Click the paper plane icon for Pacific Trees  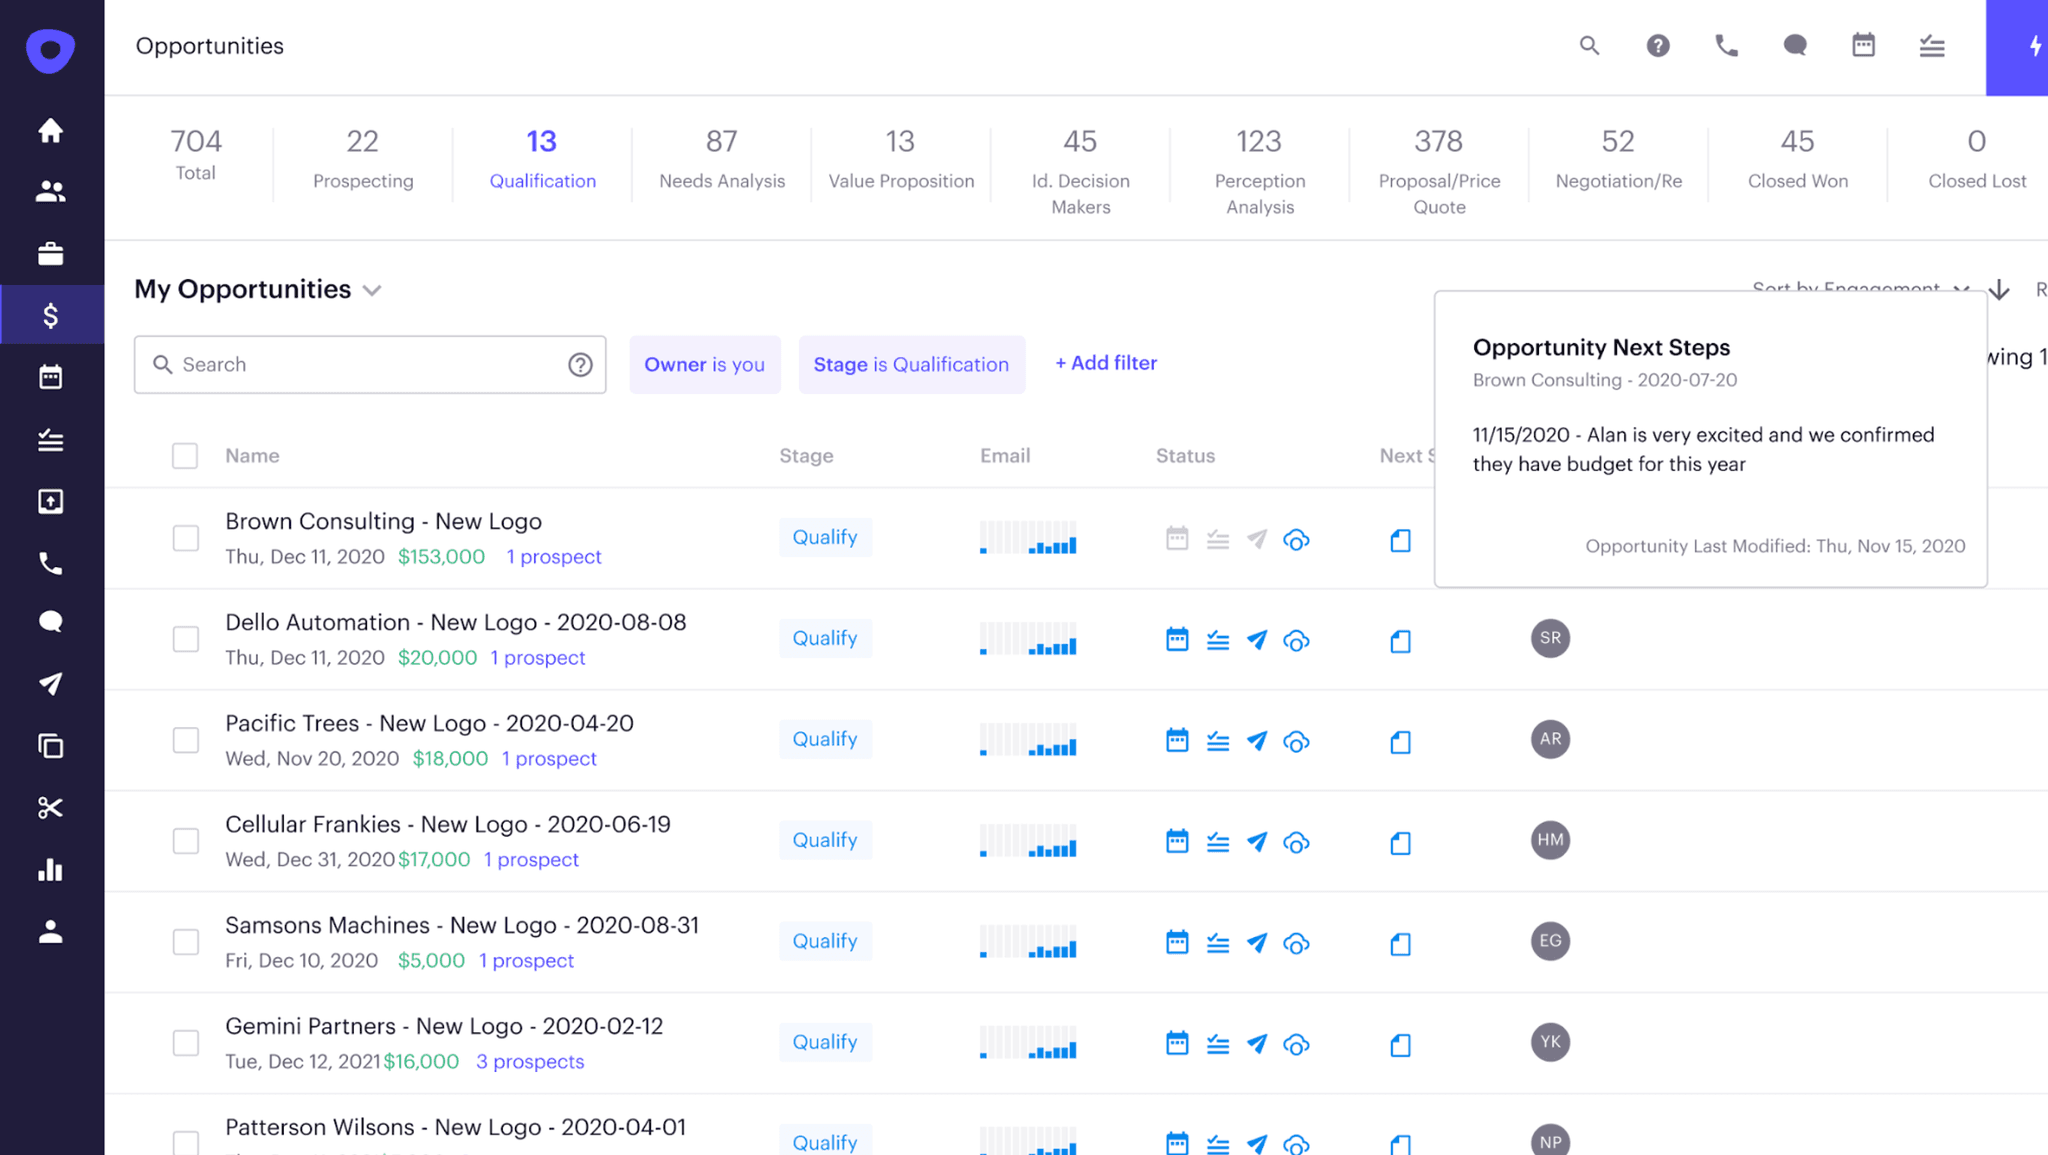pos(1257,741)
